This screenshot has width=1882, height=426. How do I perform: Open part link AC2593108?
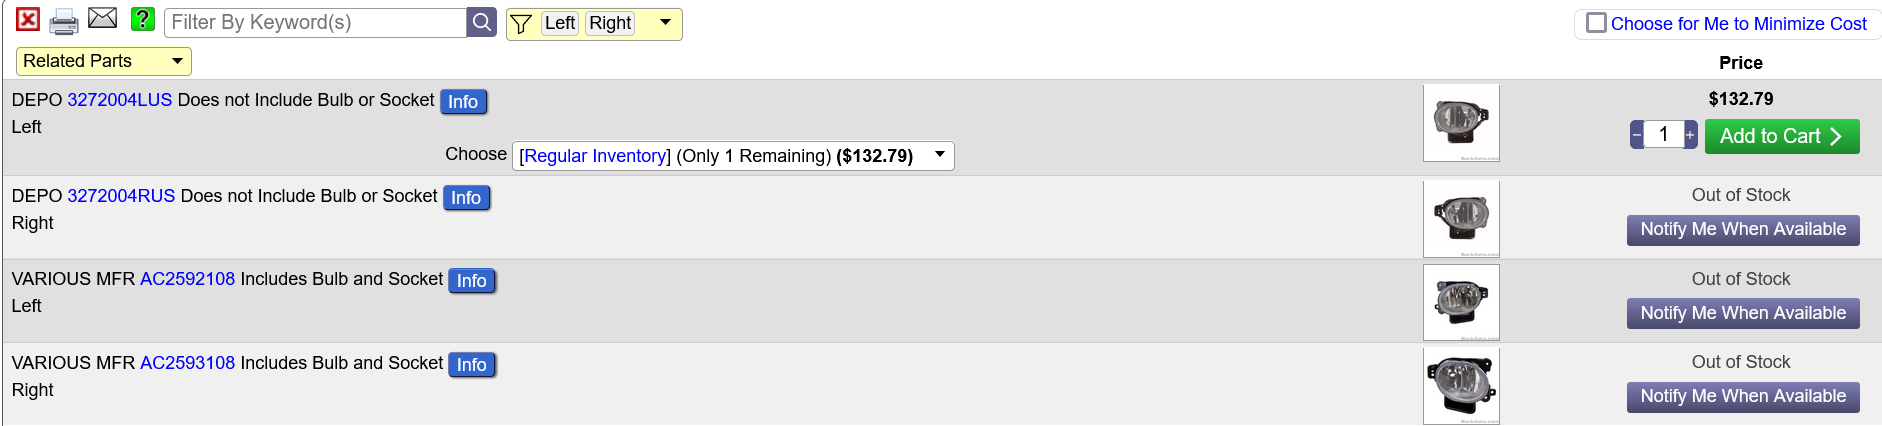[188, 363]
